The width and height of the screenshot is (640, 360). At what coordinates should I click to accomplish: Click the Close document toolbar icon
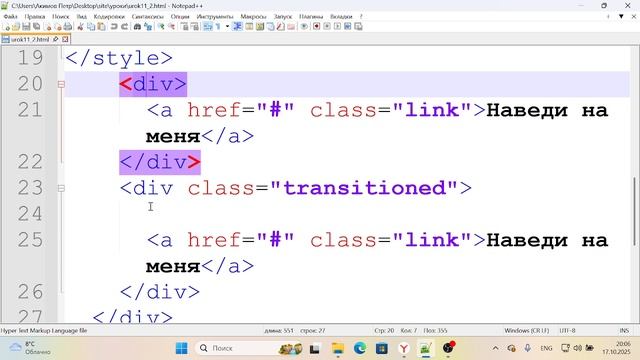point(48,27)
